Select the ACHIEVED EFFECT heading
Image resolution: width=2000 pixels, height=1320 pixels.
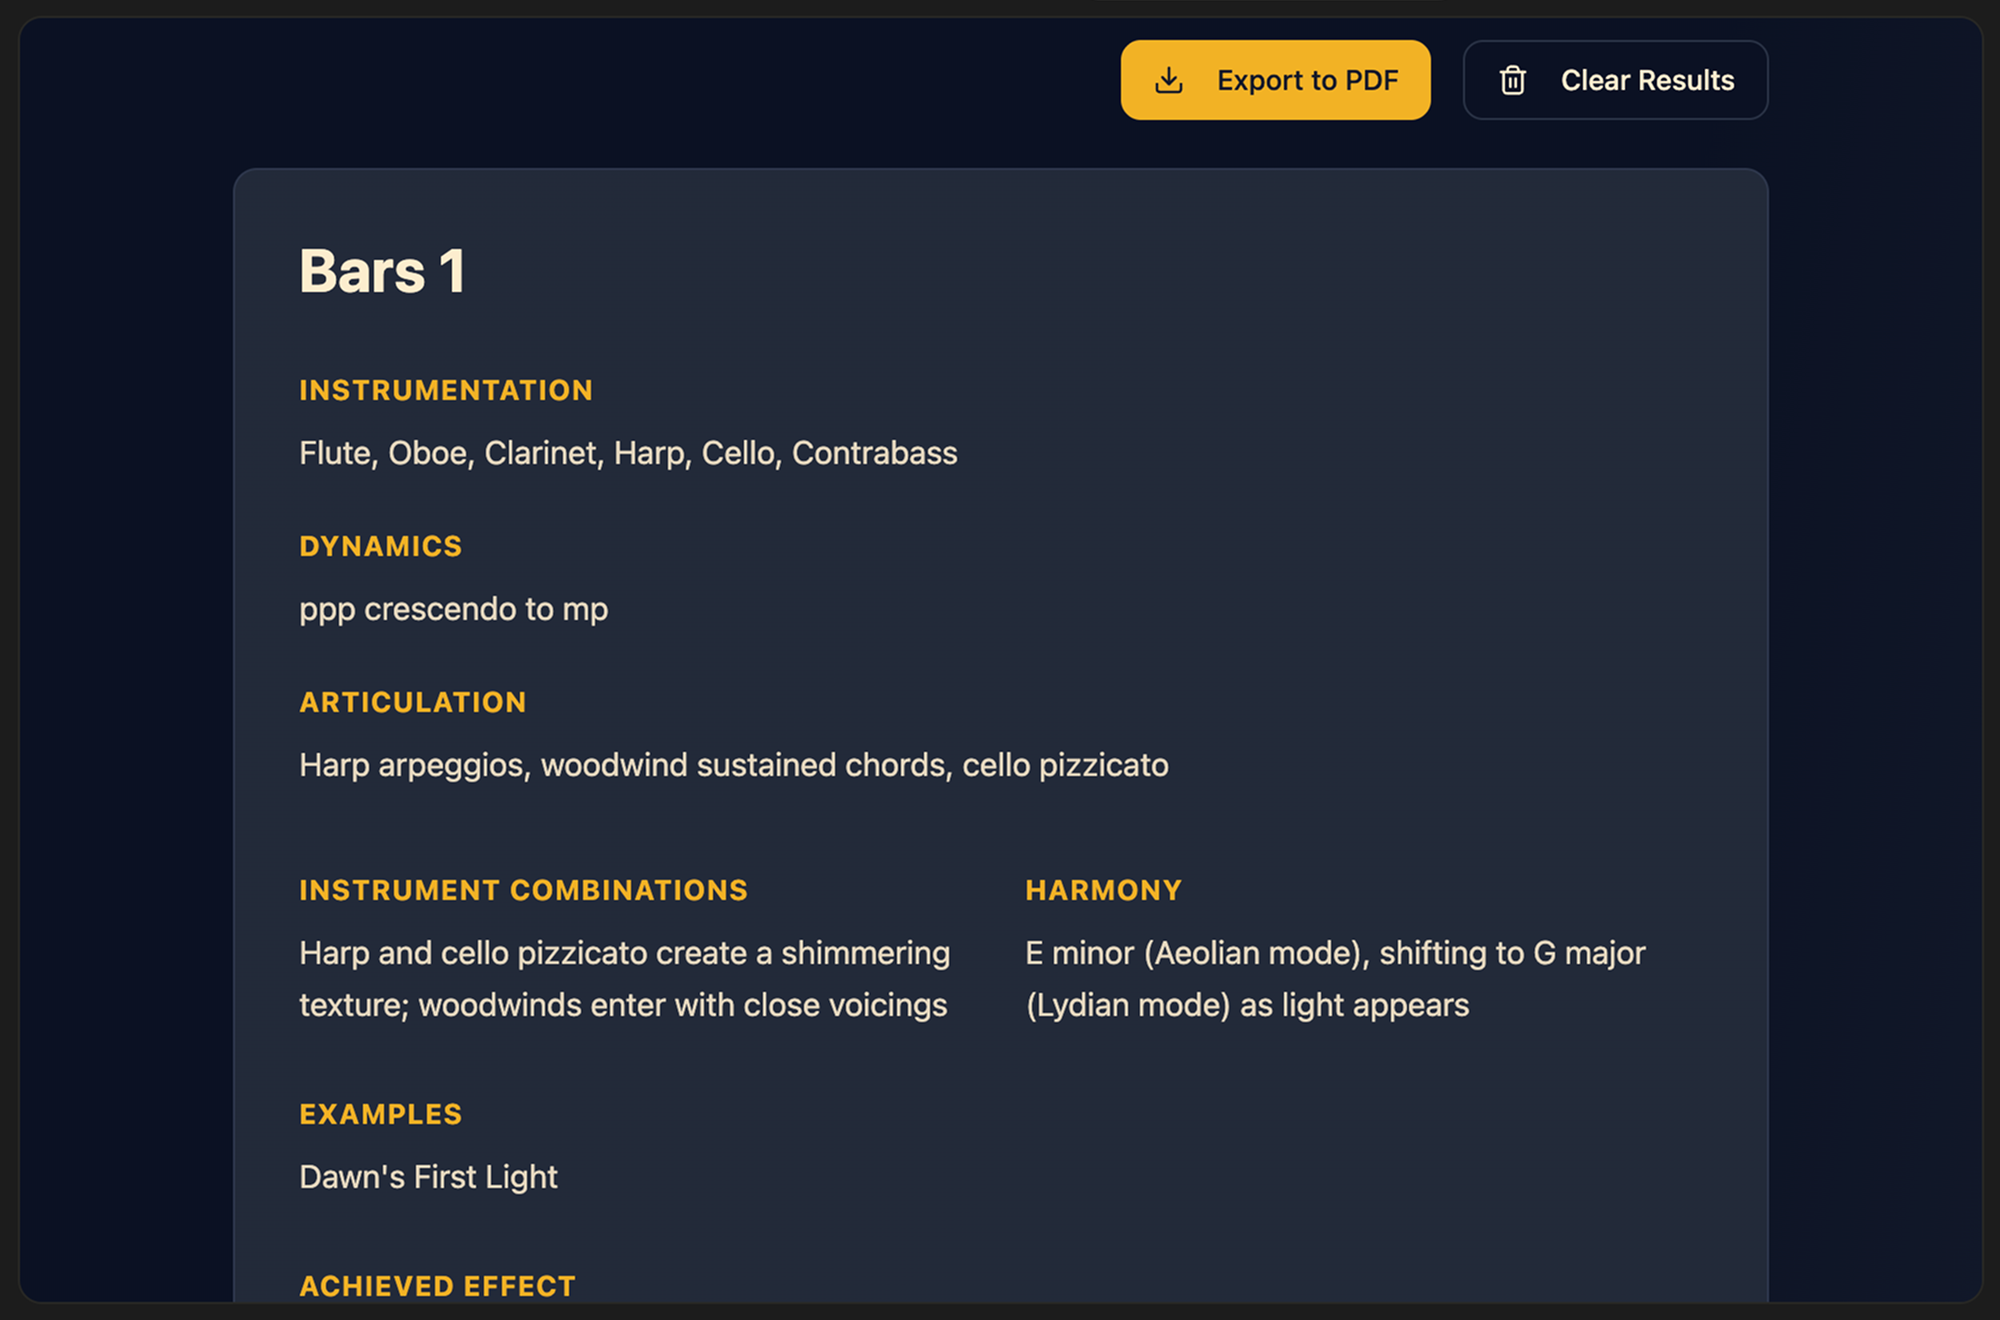(437, 1286)
